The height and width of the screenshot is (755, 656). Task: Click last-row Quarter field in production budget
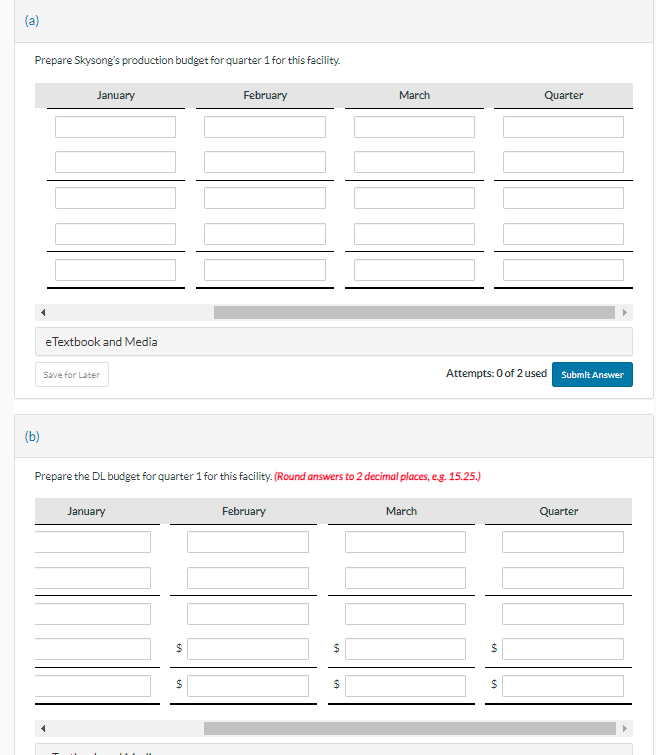point(563,270)
